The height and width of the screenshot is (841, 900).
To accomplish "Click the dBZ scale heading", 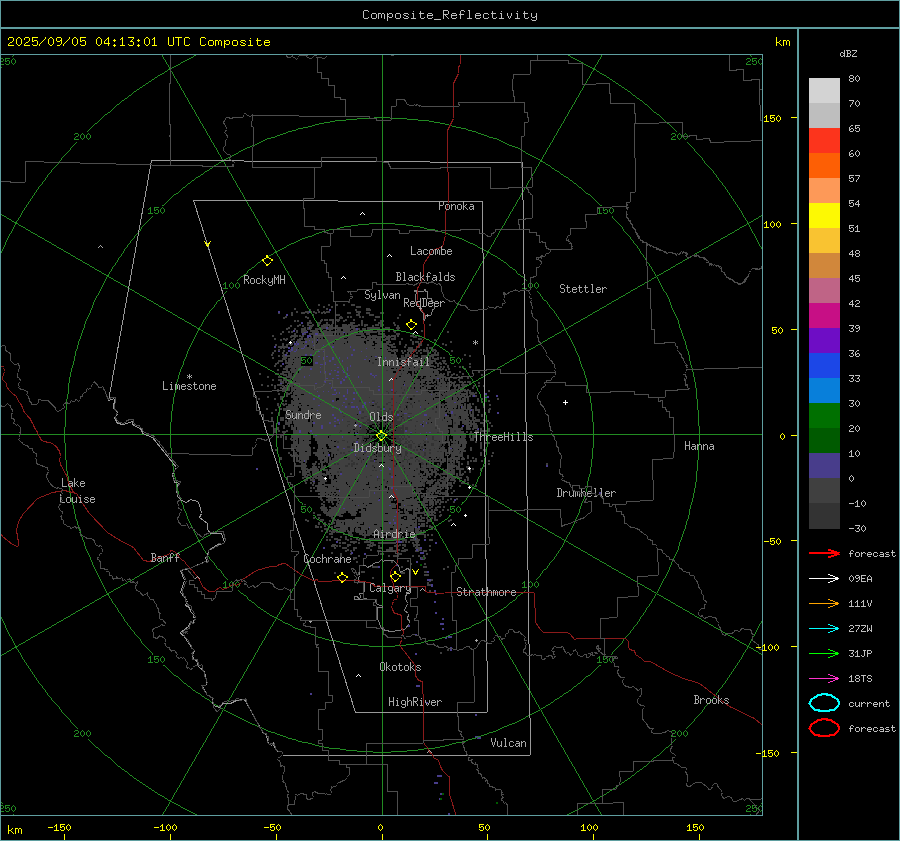I will click(x=848, y=54).
